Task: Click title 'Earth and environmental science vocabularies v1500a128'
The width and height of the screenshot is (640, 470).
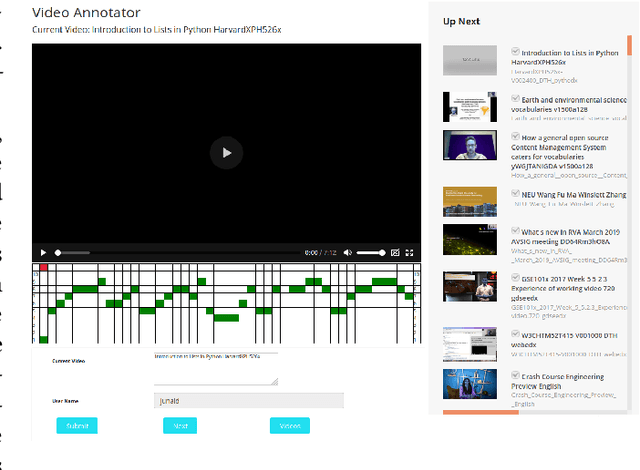Action: [x=569, y=104]
